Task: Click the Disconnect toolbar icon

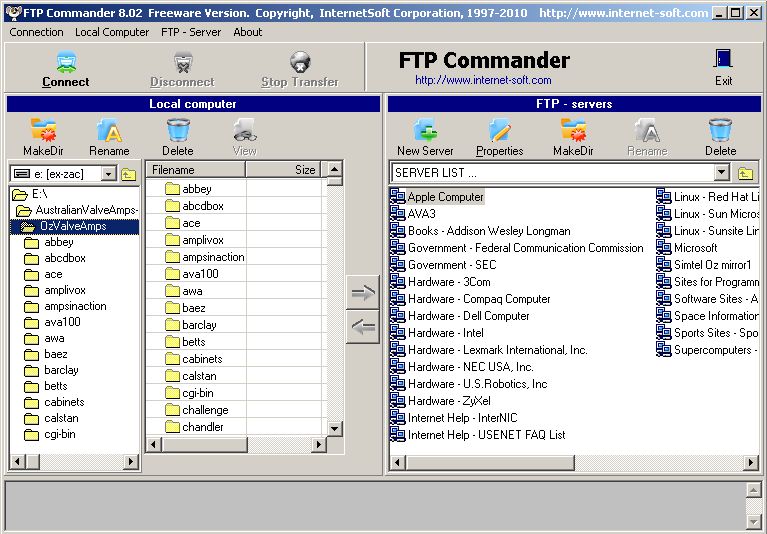Action: [183, 63]
